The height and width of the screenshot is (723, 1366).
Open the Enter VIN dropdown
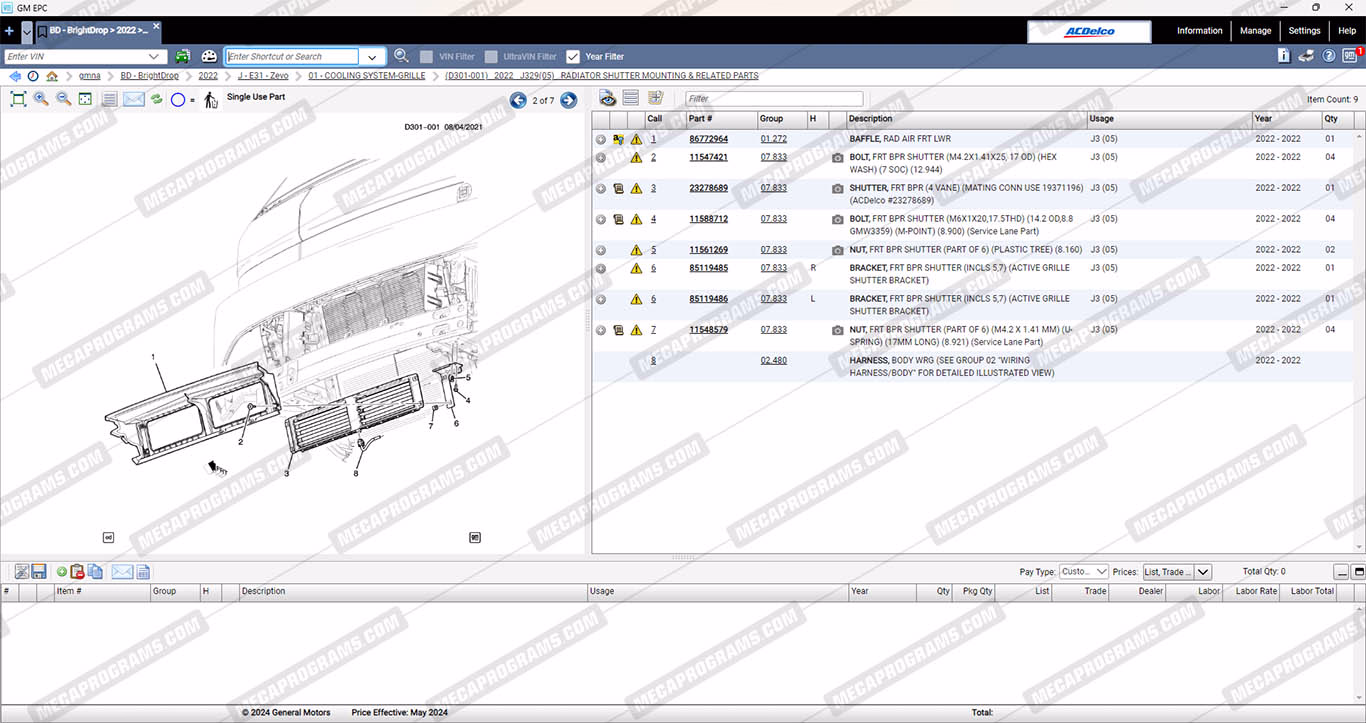coord(155,57)
